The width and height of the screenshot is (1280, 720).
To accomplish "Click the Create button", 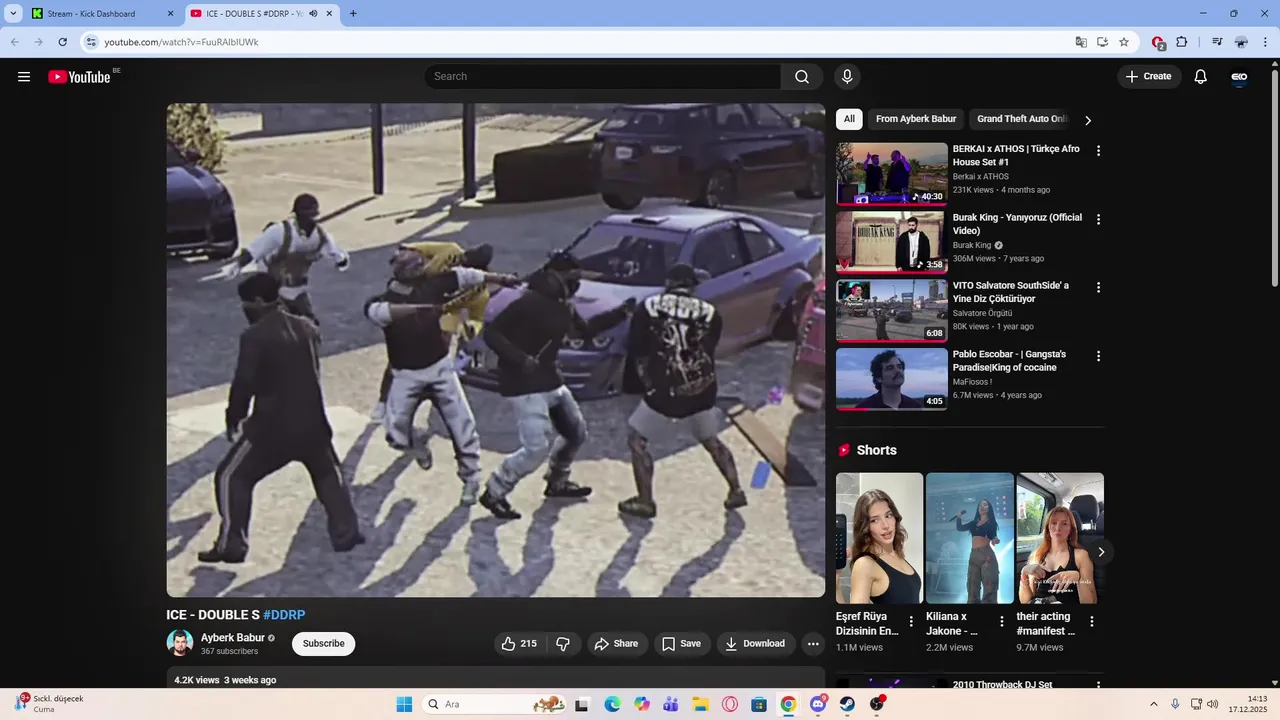I will click(1149, 77).
